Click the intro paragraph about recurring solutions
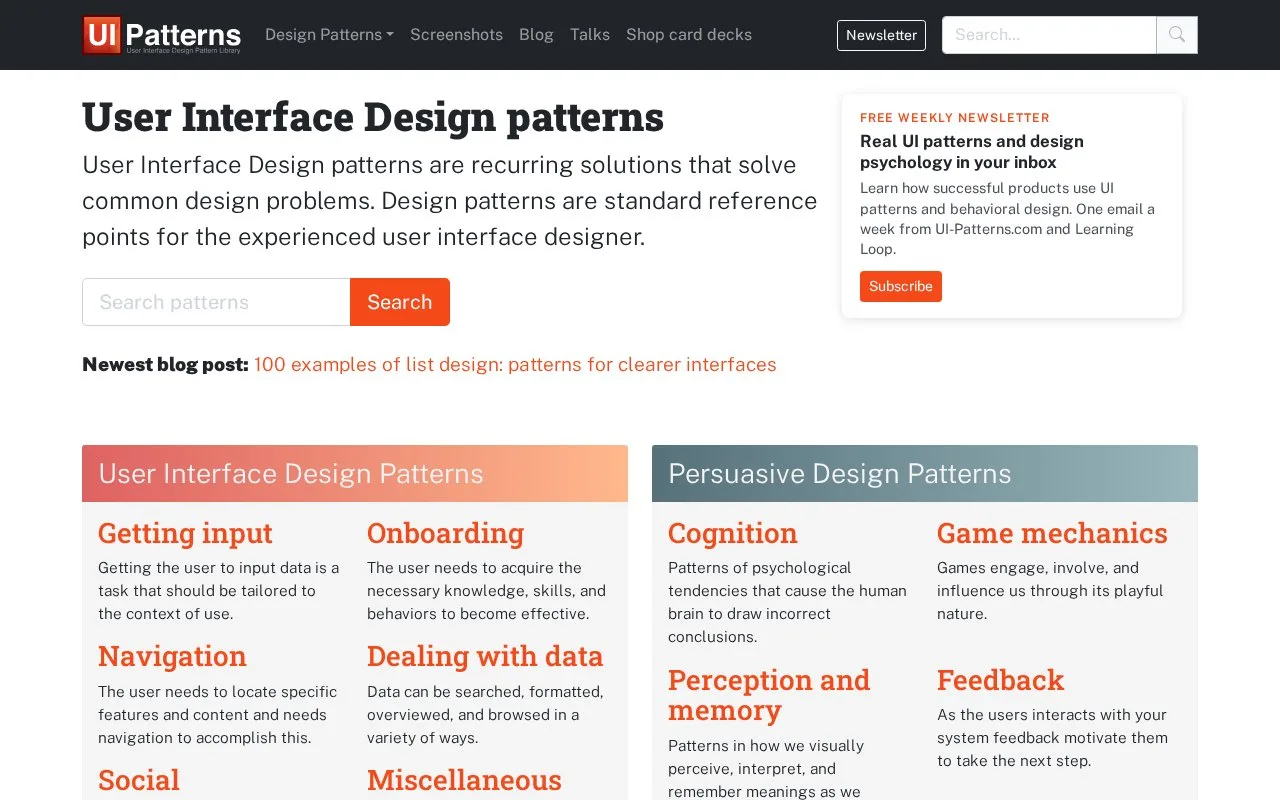 [450, 201]
